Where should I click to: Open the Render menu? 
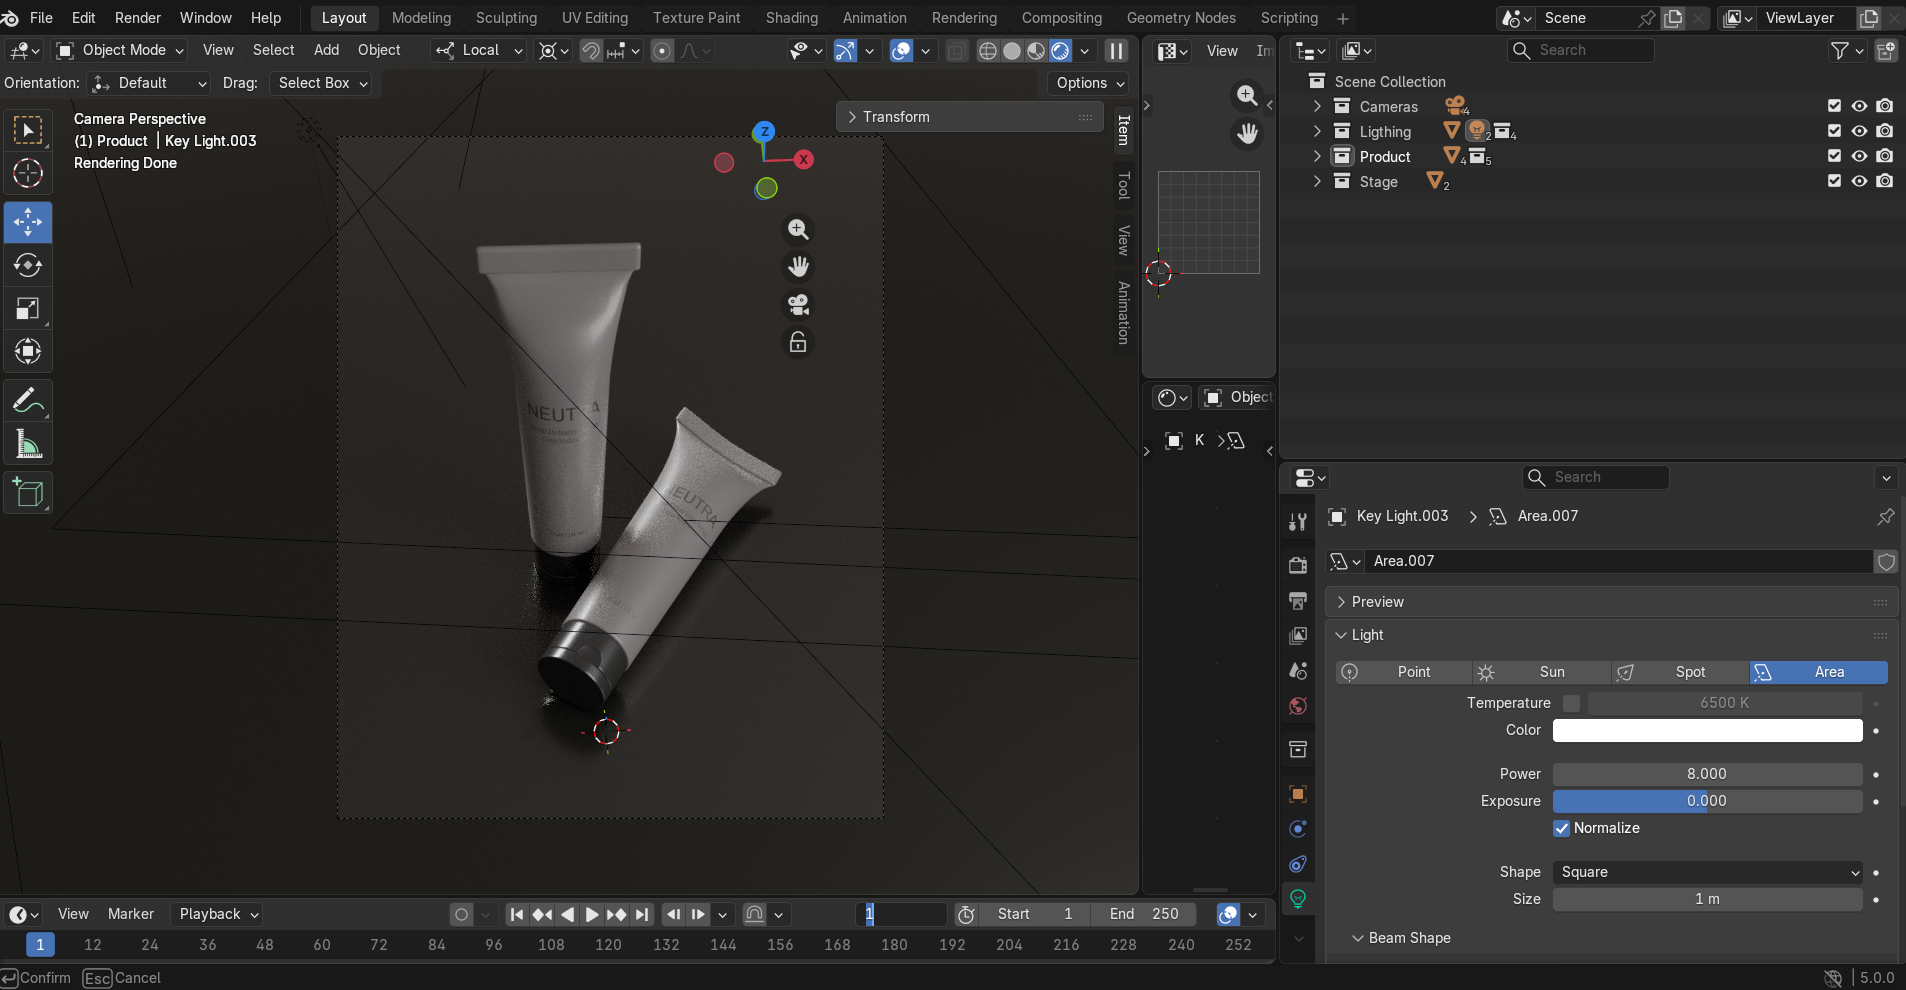point(138,18)
